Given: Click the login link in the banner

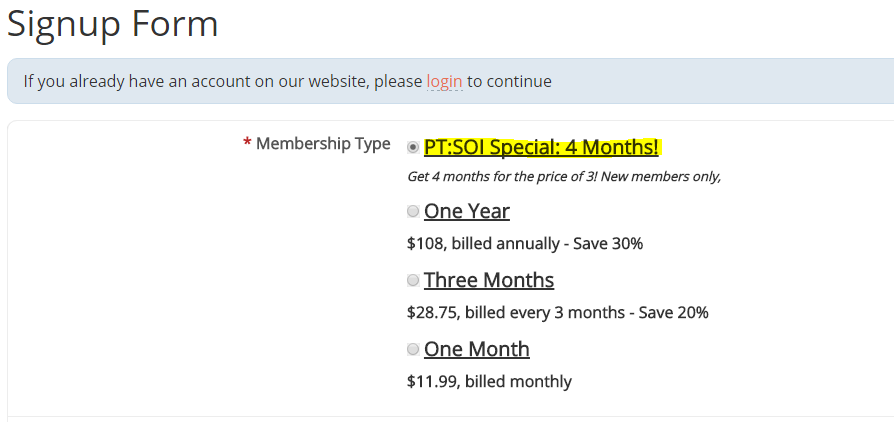Looking at the screenshot, I should point(444,81).
